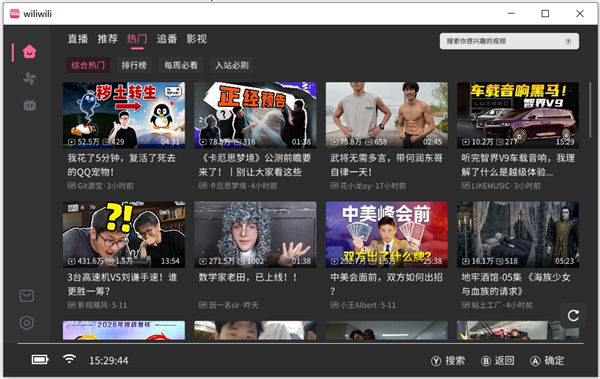The width and height of the screenshot is (600, 379).
Task: Click the clock time 15:29:44
Action: [x=109, y=361]
